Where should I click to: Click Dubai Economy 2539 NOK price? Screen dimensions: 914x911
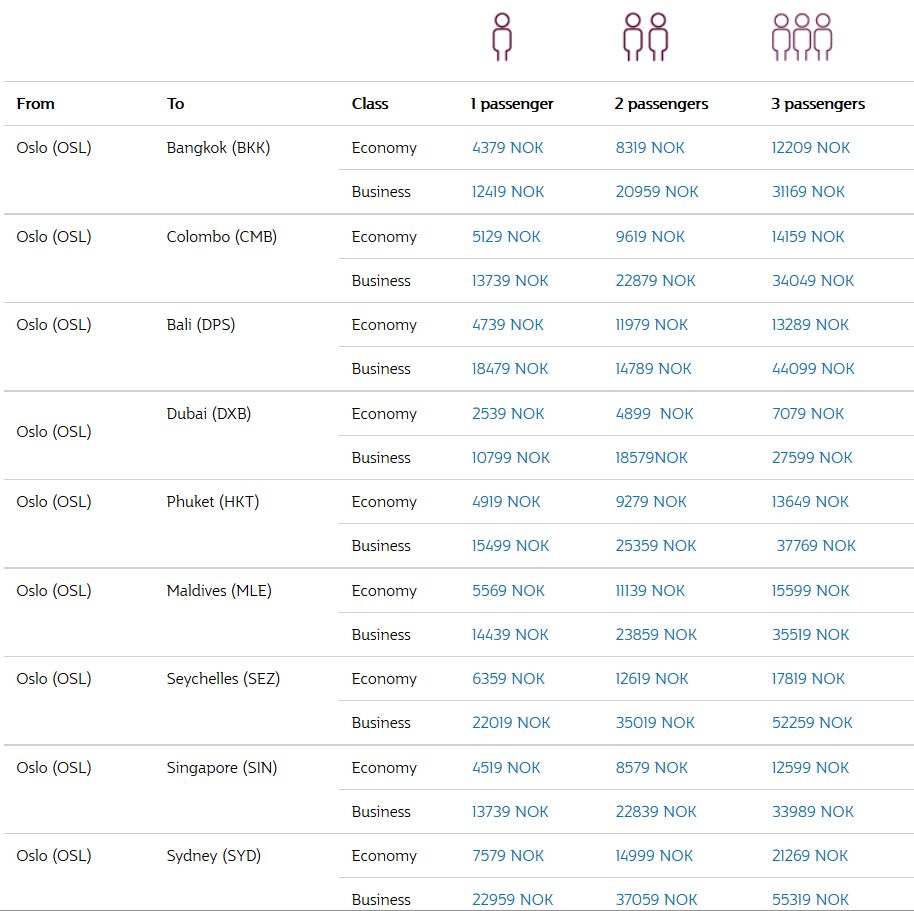tap(508, 414)
